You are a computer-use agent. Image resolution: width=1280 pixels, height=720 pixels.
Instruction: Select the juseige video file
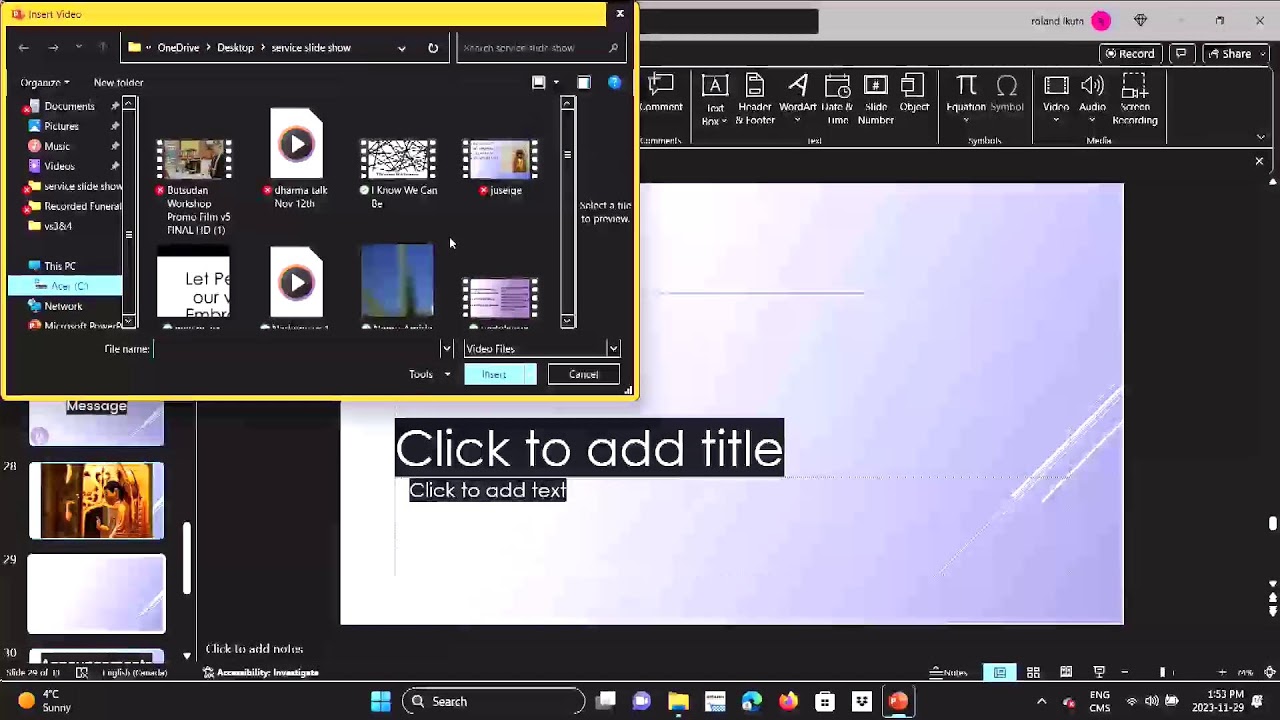tap(500, 167)
